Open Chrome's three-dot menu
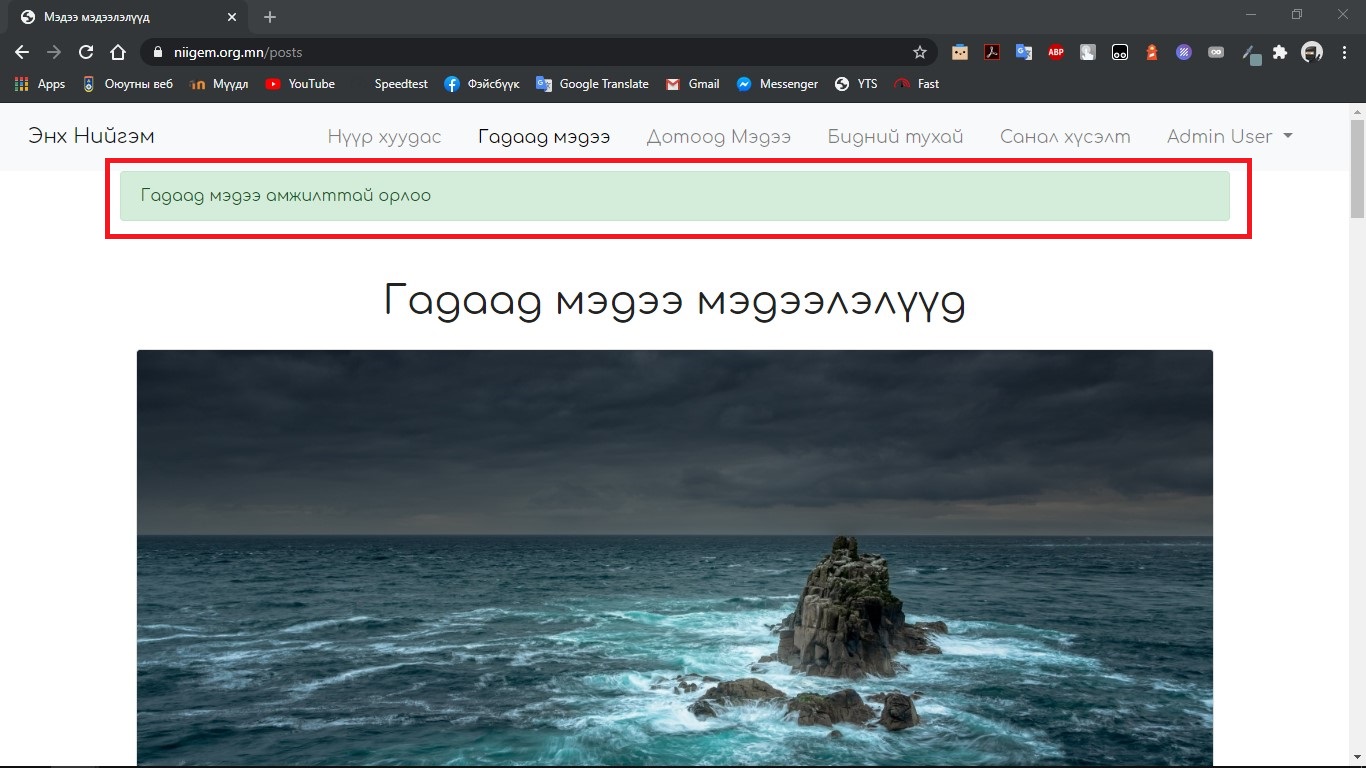This screenshot has height=768, width=1366. [1344, 52]
